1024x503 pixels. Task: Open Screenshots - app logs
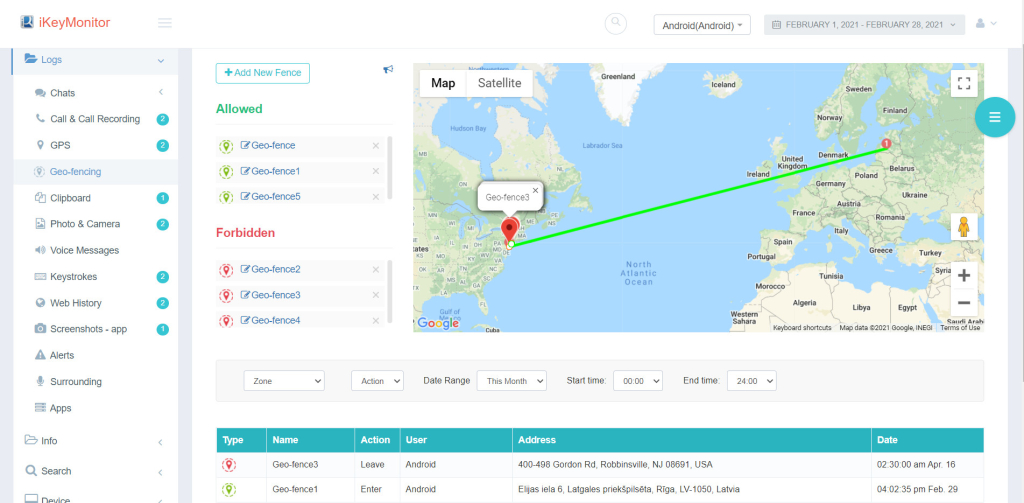[x=95, y=329]
